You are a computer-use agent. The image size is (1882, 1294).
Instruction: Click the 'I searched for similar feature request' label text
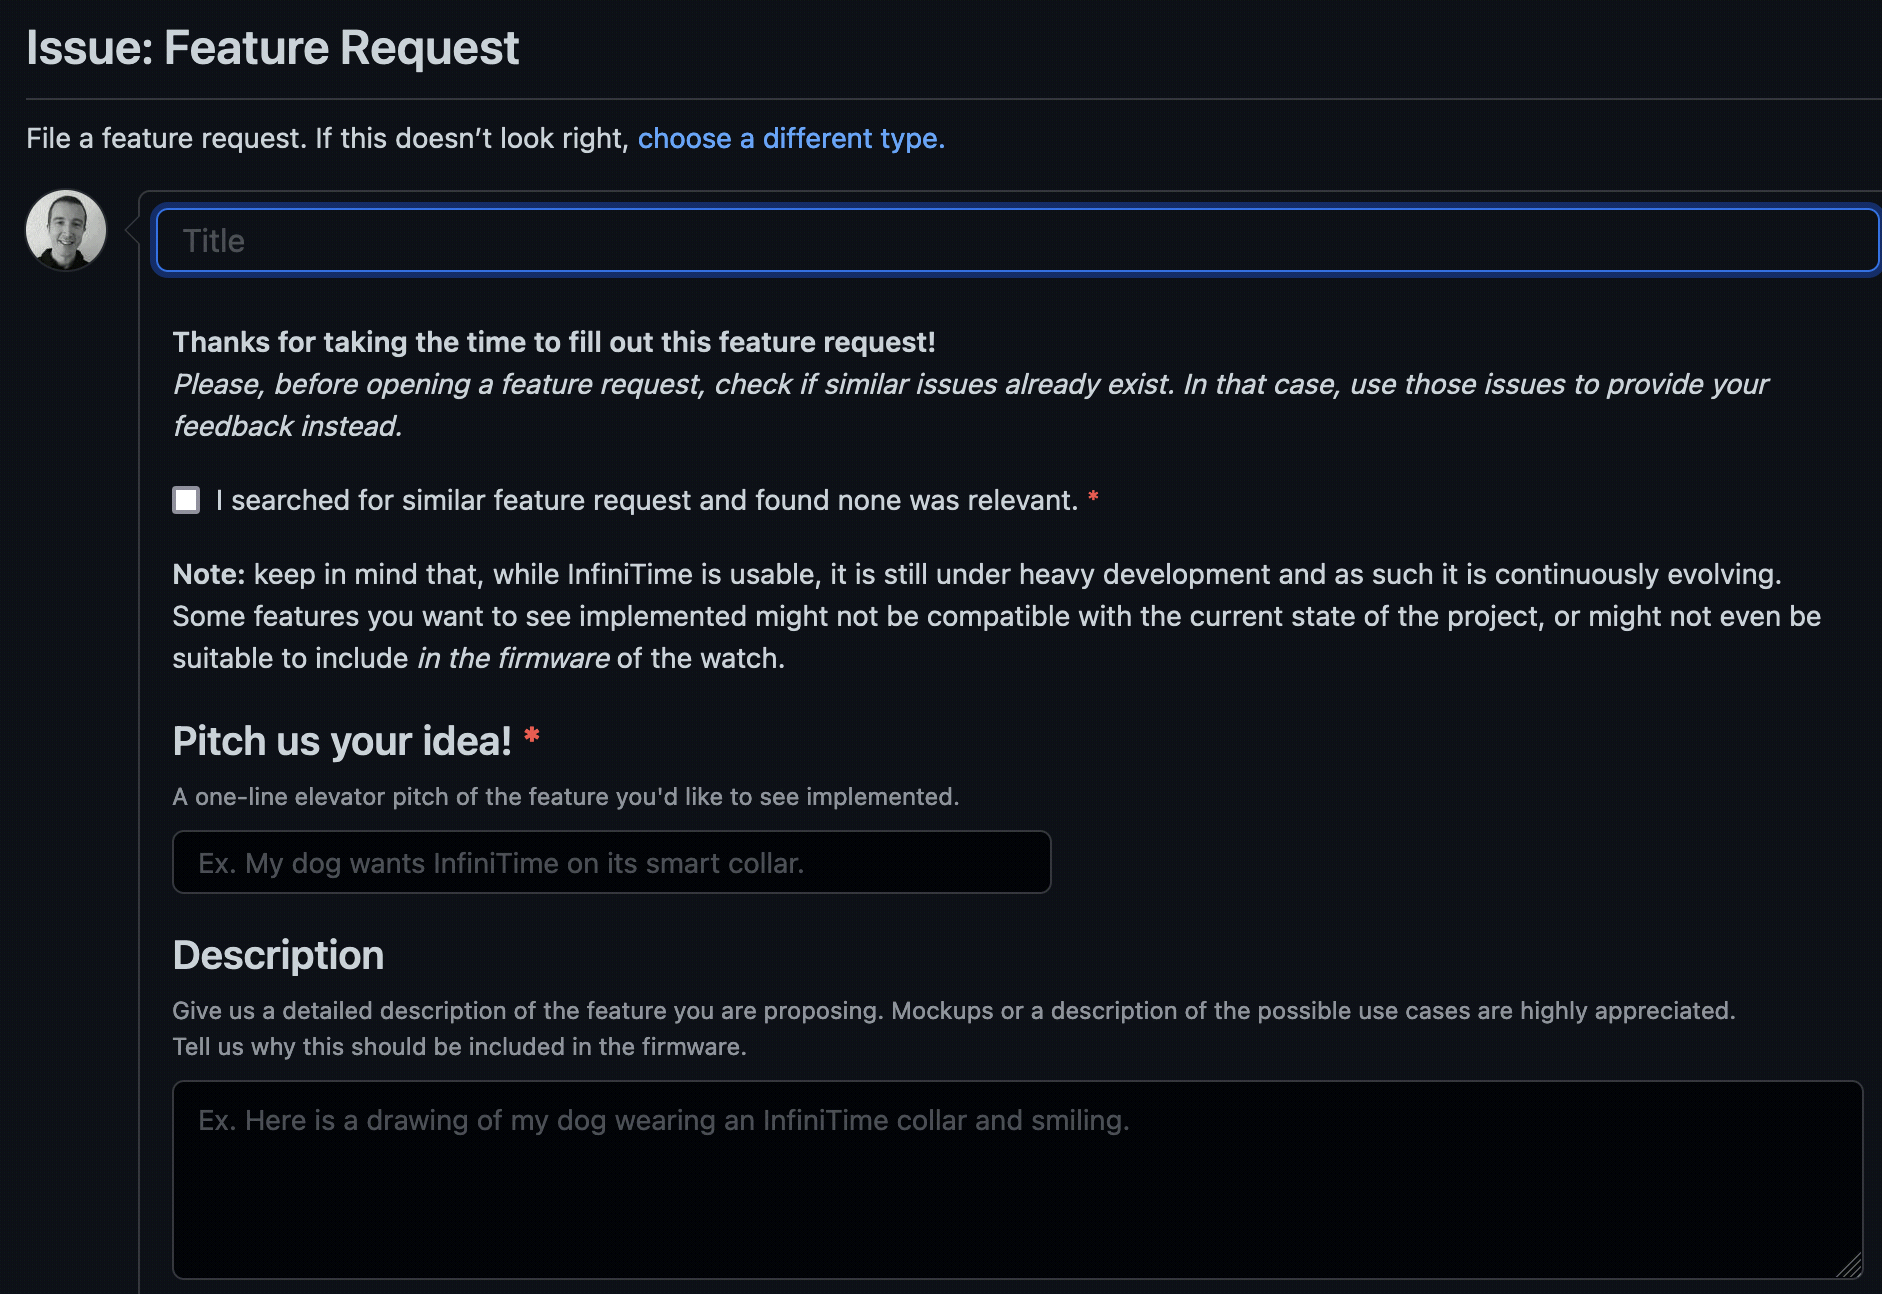(x=646, y=500)
